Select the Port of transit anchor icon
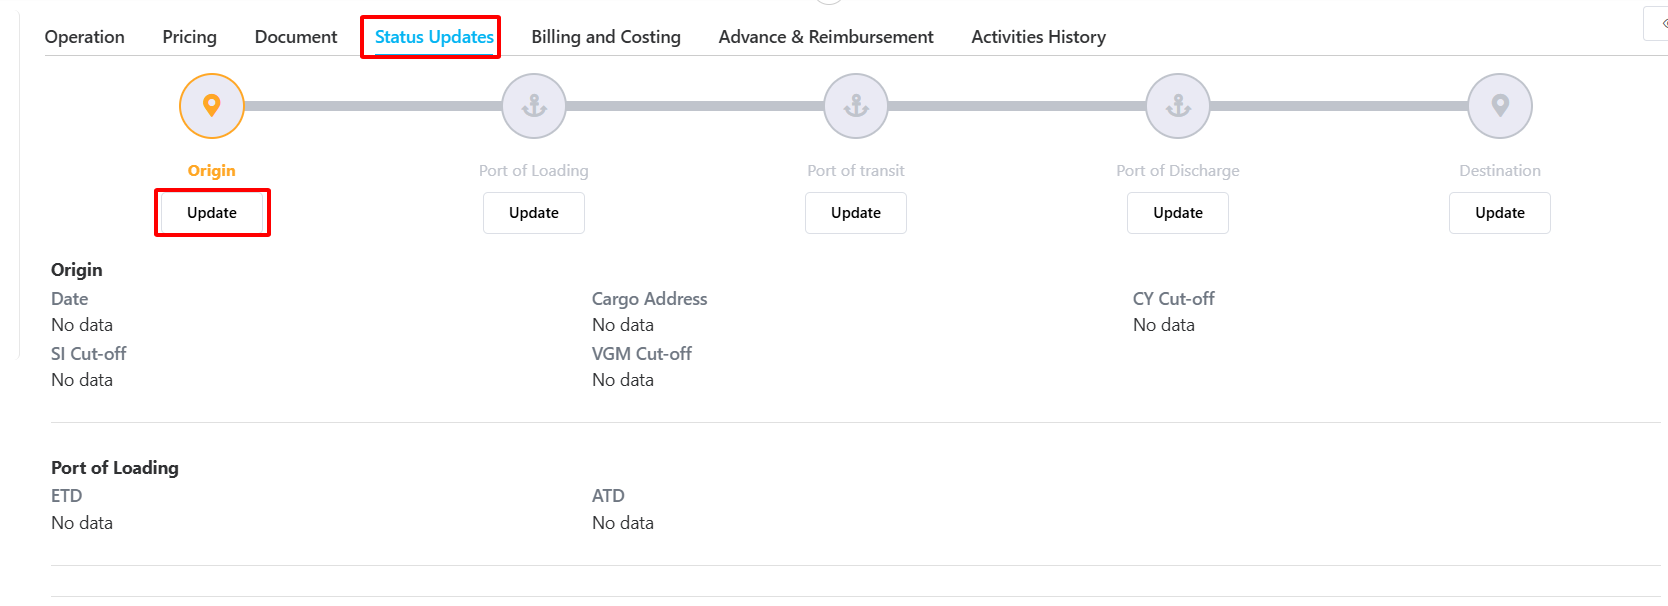 coord(856,105)
